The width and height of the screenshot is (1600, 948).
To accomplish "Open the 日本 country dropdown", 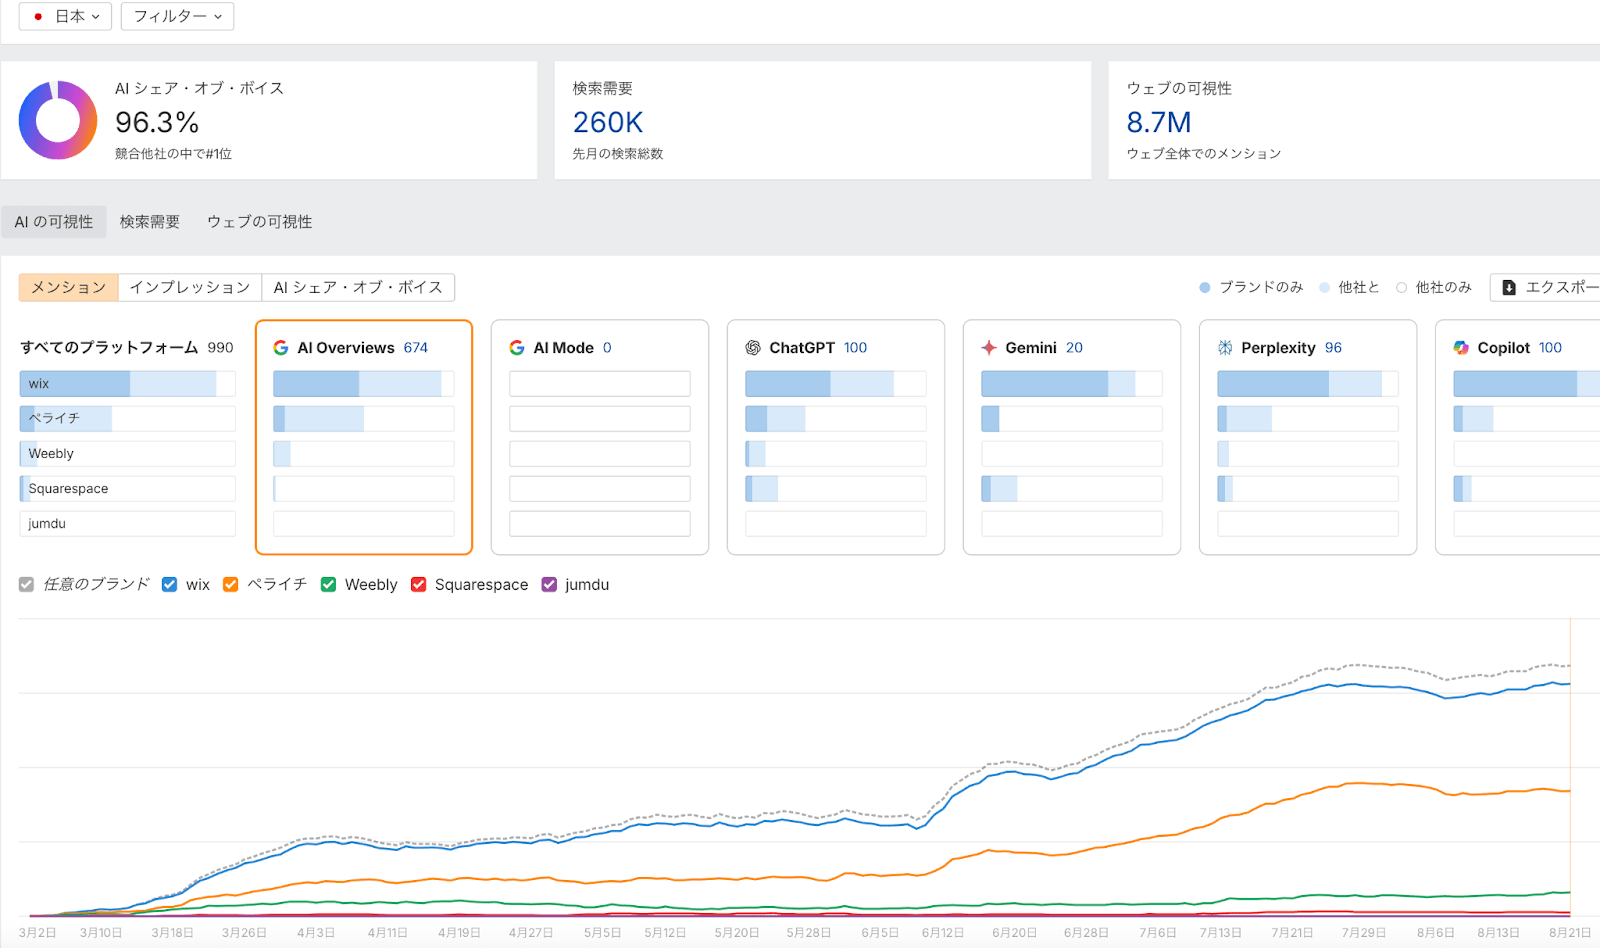I will pyautogui.click(x=64, y=16).
